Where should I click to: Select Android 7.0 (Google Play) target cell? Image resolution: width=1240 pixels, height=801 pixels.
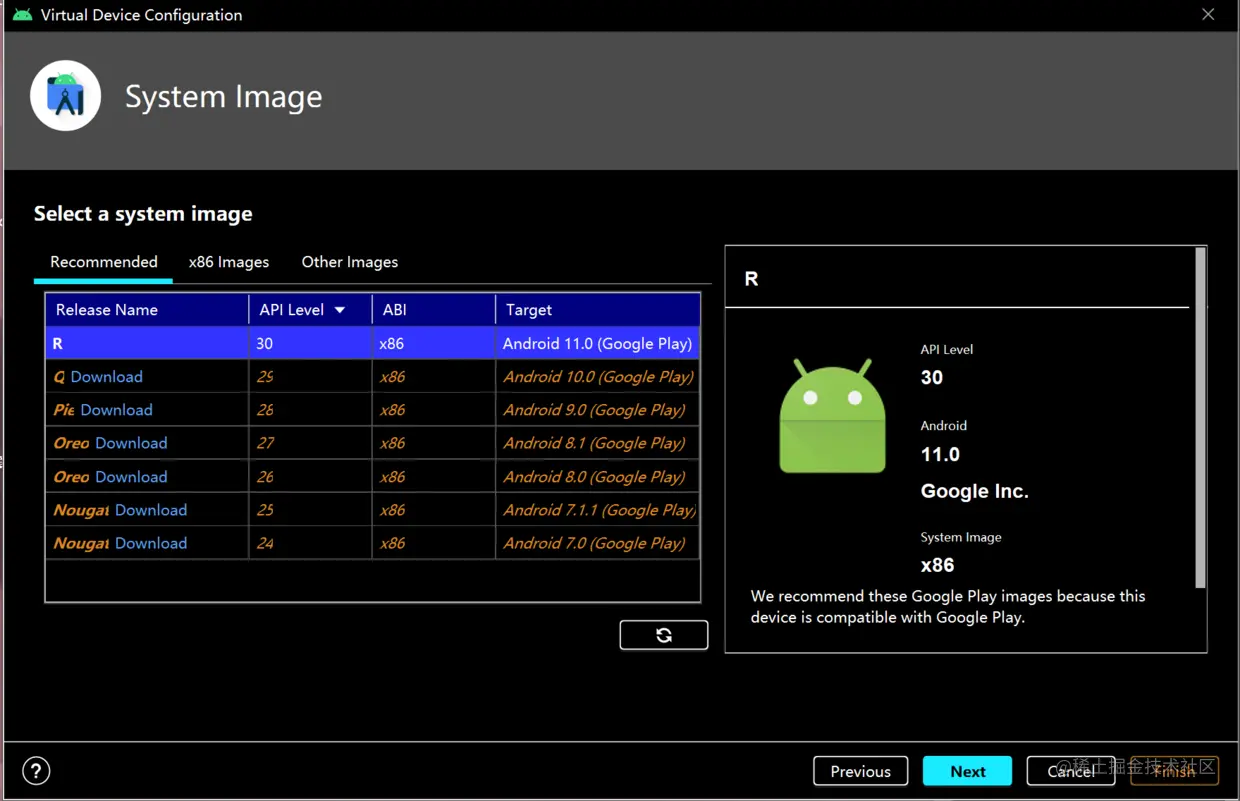pyautogui.click(x=597, y=543)
